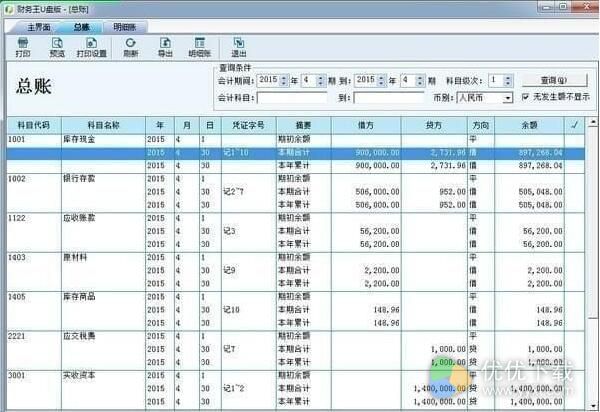Select account code 1002 cell
This screenshot has height=412, width=600.
(x=34, y=179)
